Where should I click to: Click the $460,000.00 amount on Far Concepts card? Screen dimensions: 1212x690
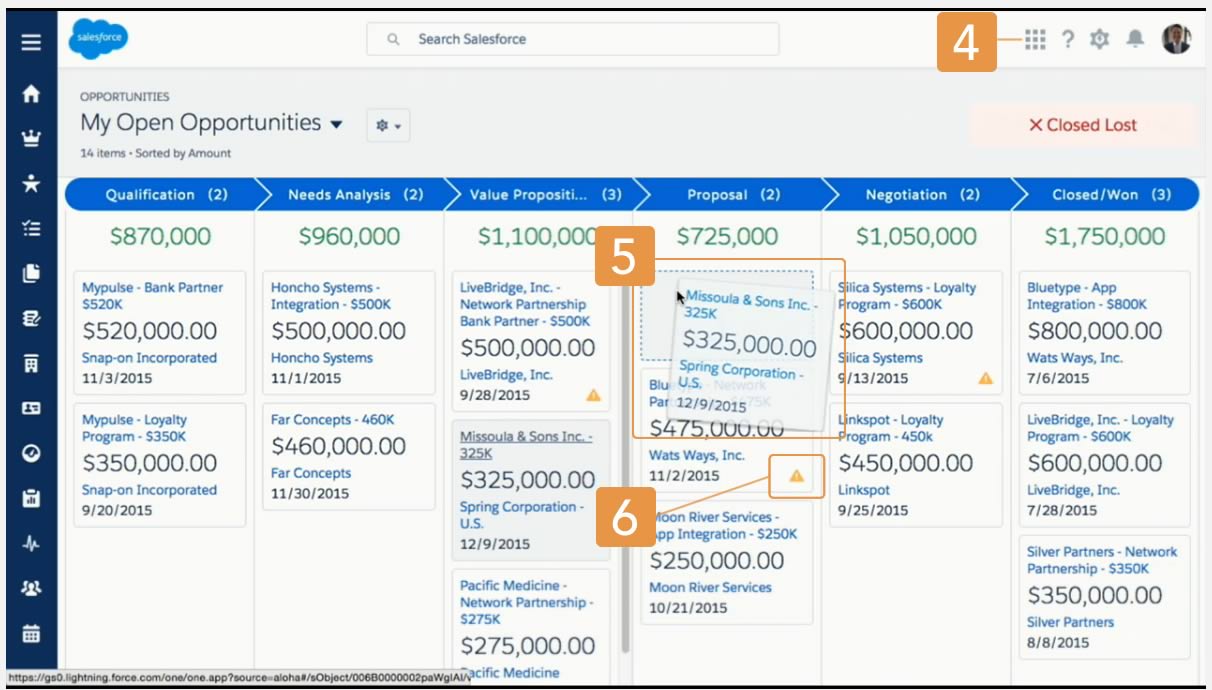click(339, 447)
